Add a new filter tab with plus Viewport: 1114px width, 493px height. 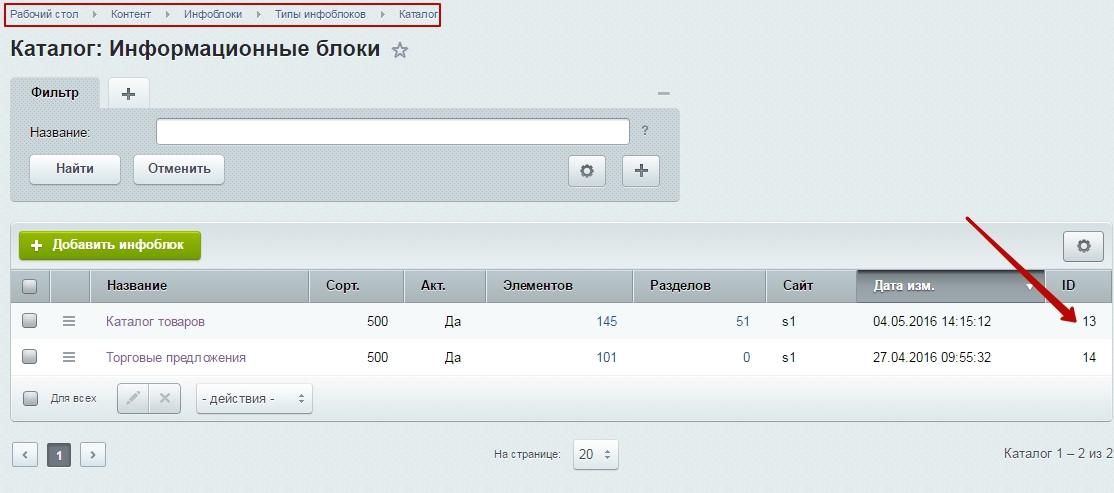tap(128, 93)
